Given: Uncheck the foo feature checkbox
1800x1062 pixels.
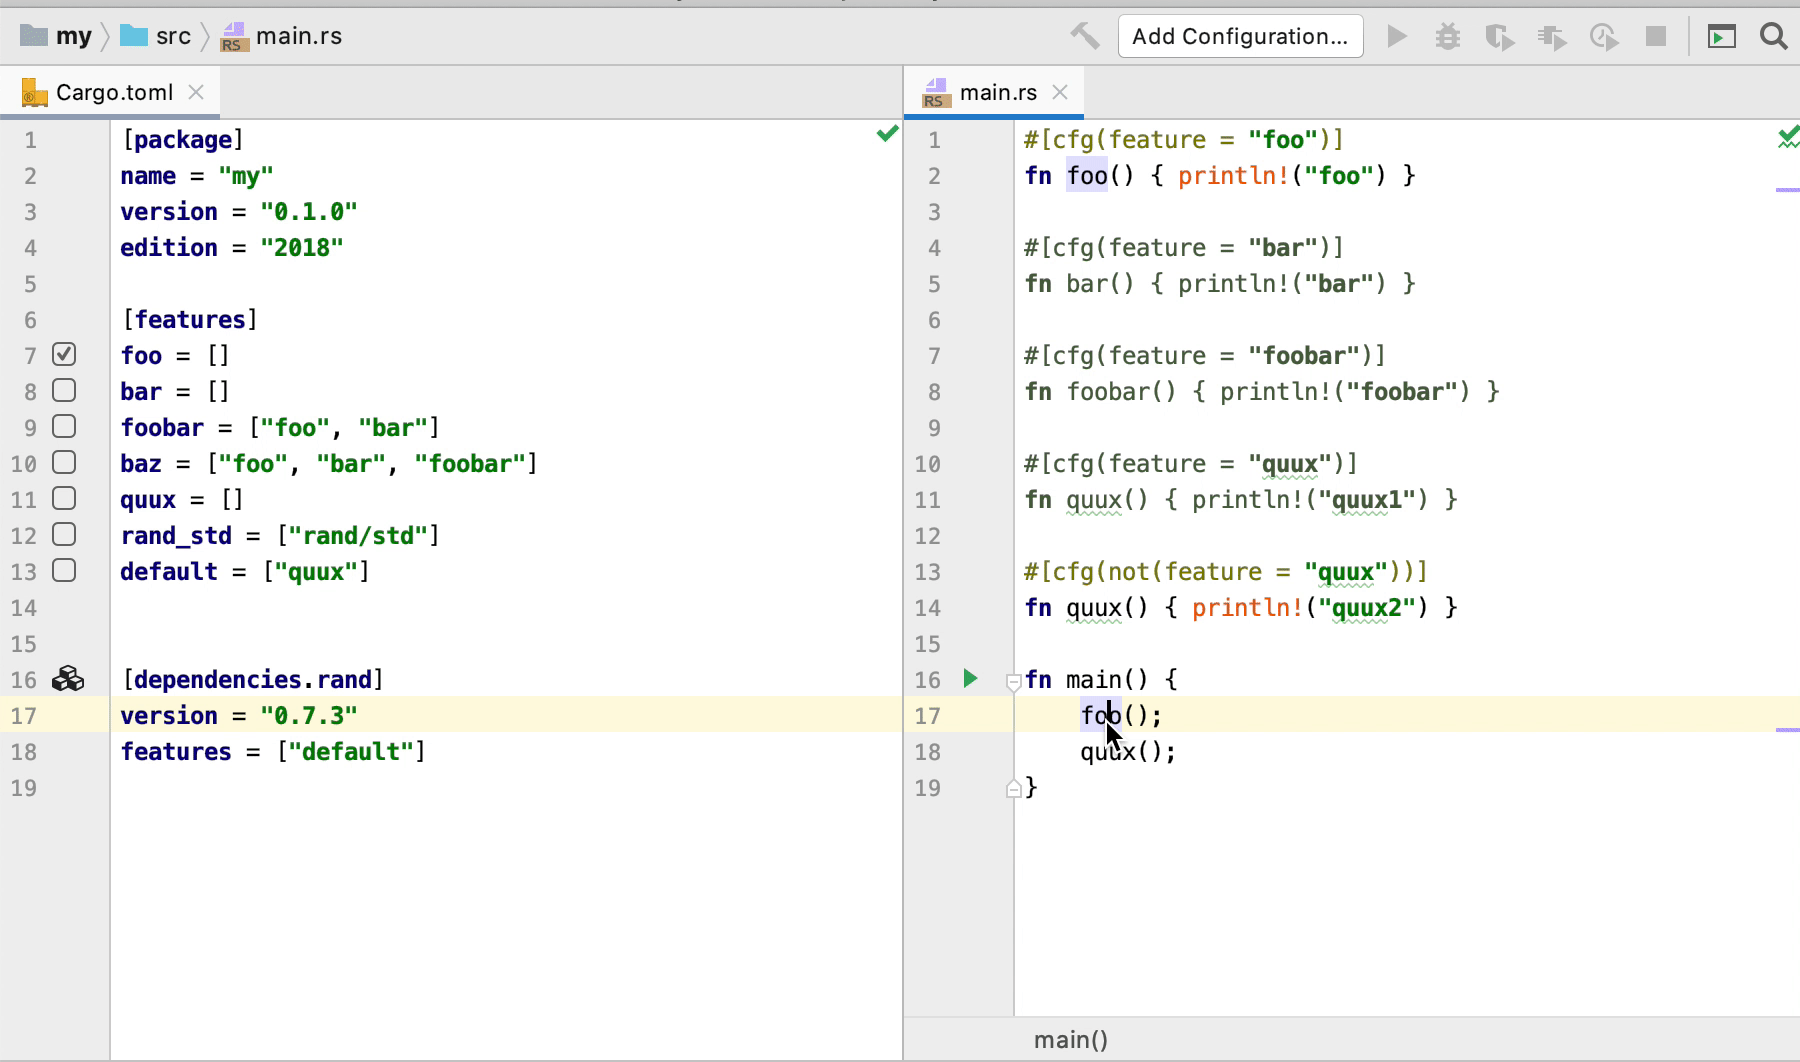Looking at the screenshot, I should tap(64, 354).
